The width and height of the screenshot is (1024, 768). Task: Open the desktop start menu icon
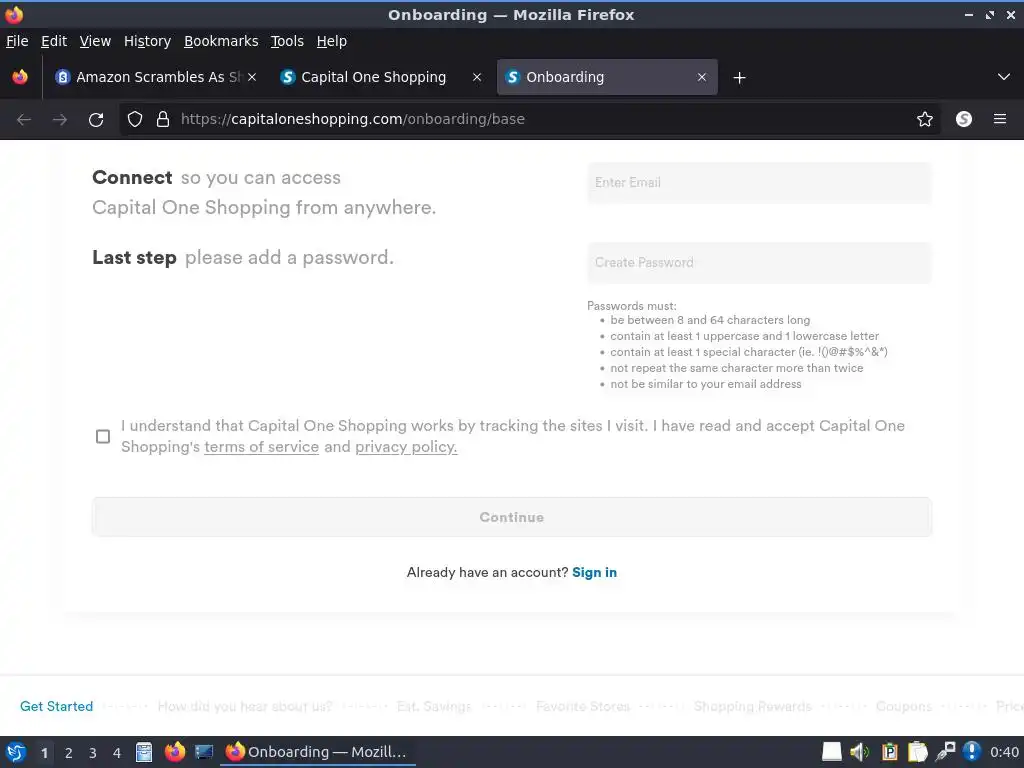(x=16, y=752)
